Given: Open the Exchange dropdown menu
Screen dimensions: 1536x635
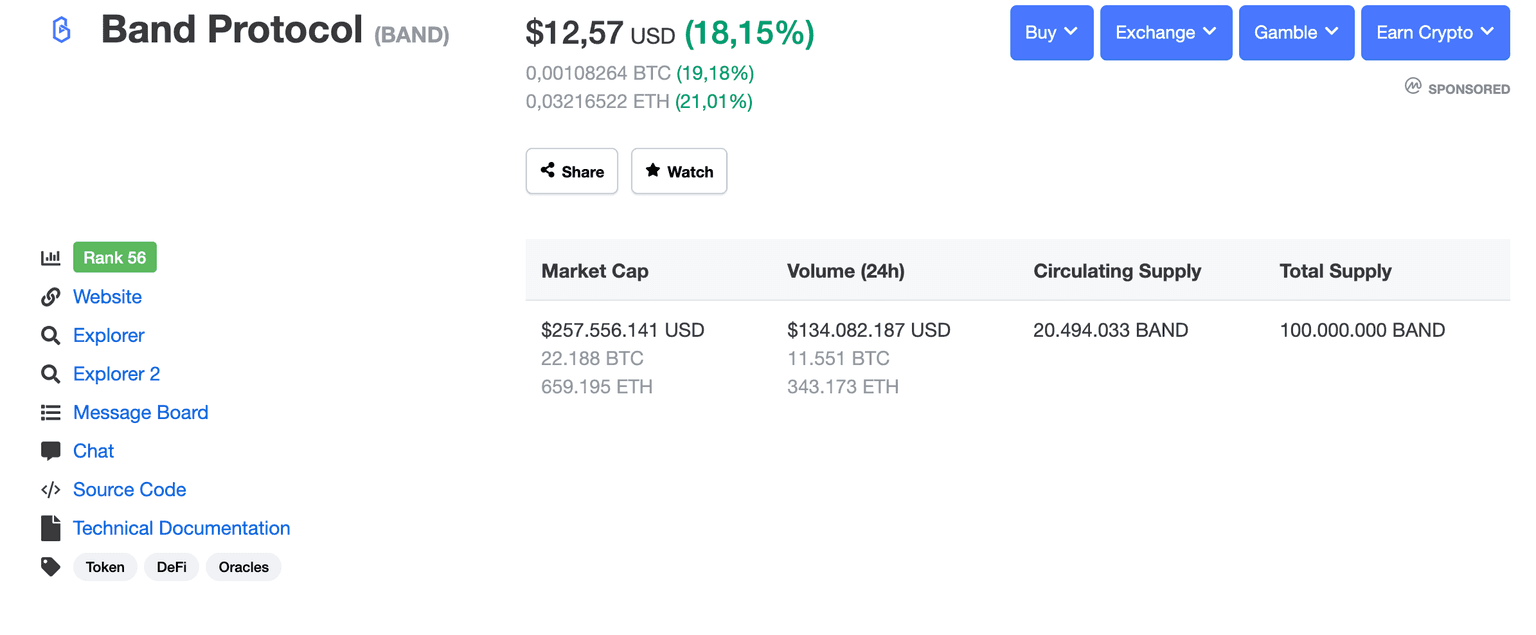Looking at the screenshot, I should pos(1166,33).
